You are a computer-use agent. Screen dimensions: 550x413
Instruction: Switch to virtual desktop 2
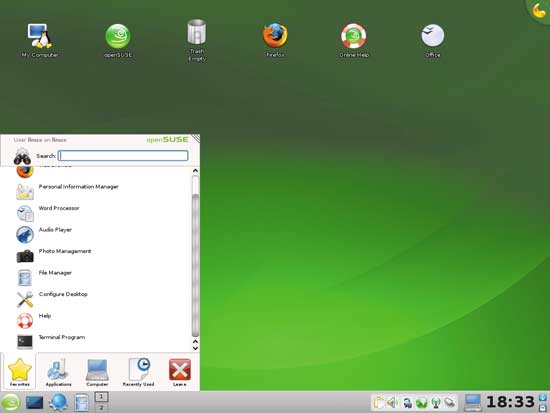tap(101, 407)
